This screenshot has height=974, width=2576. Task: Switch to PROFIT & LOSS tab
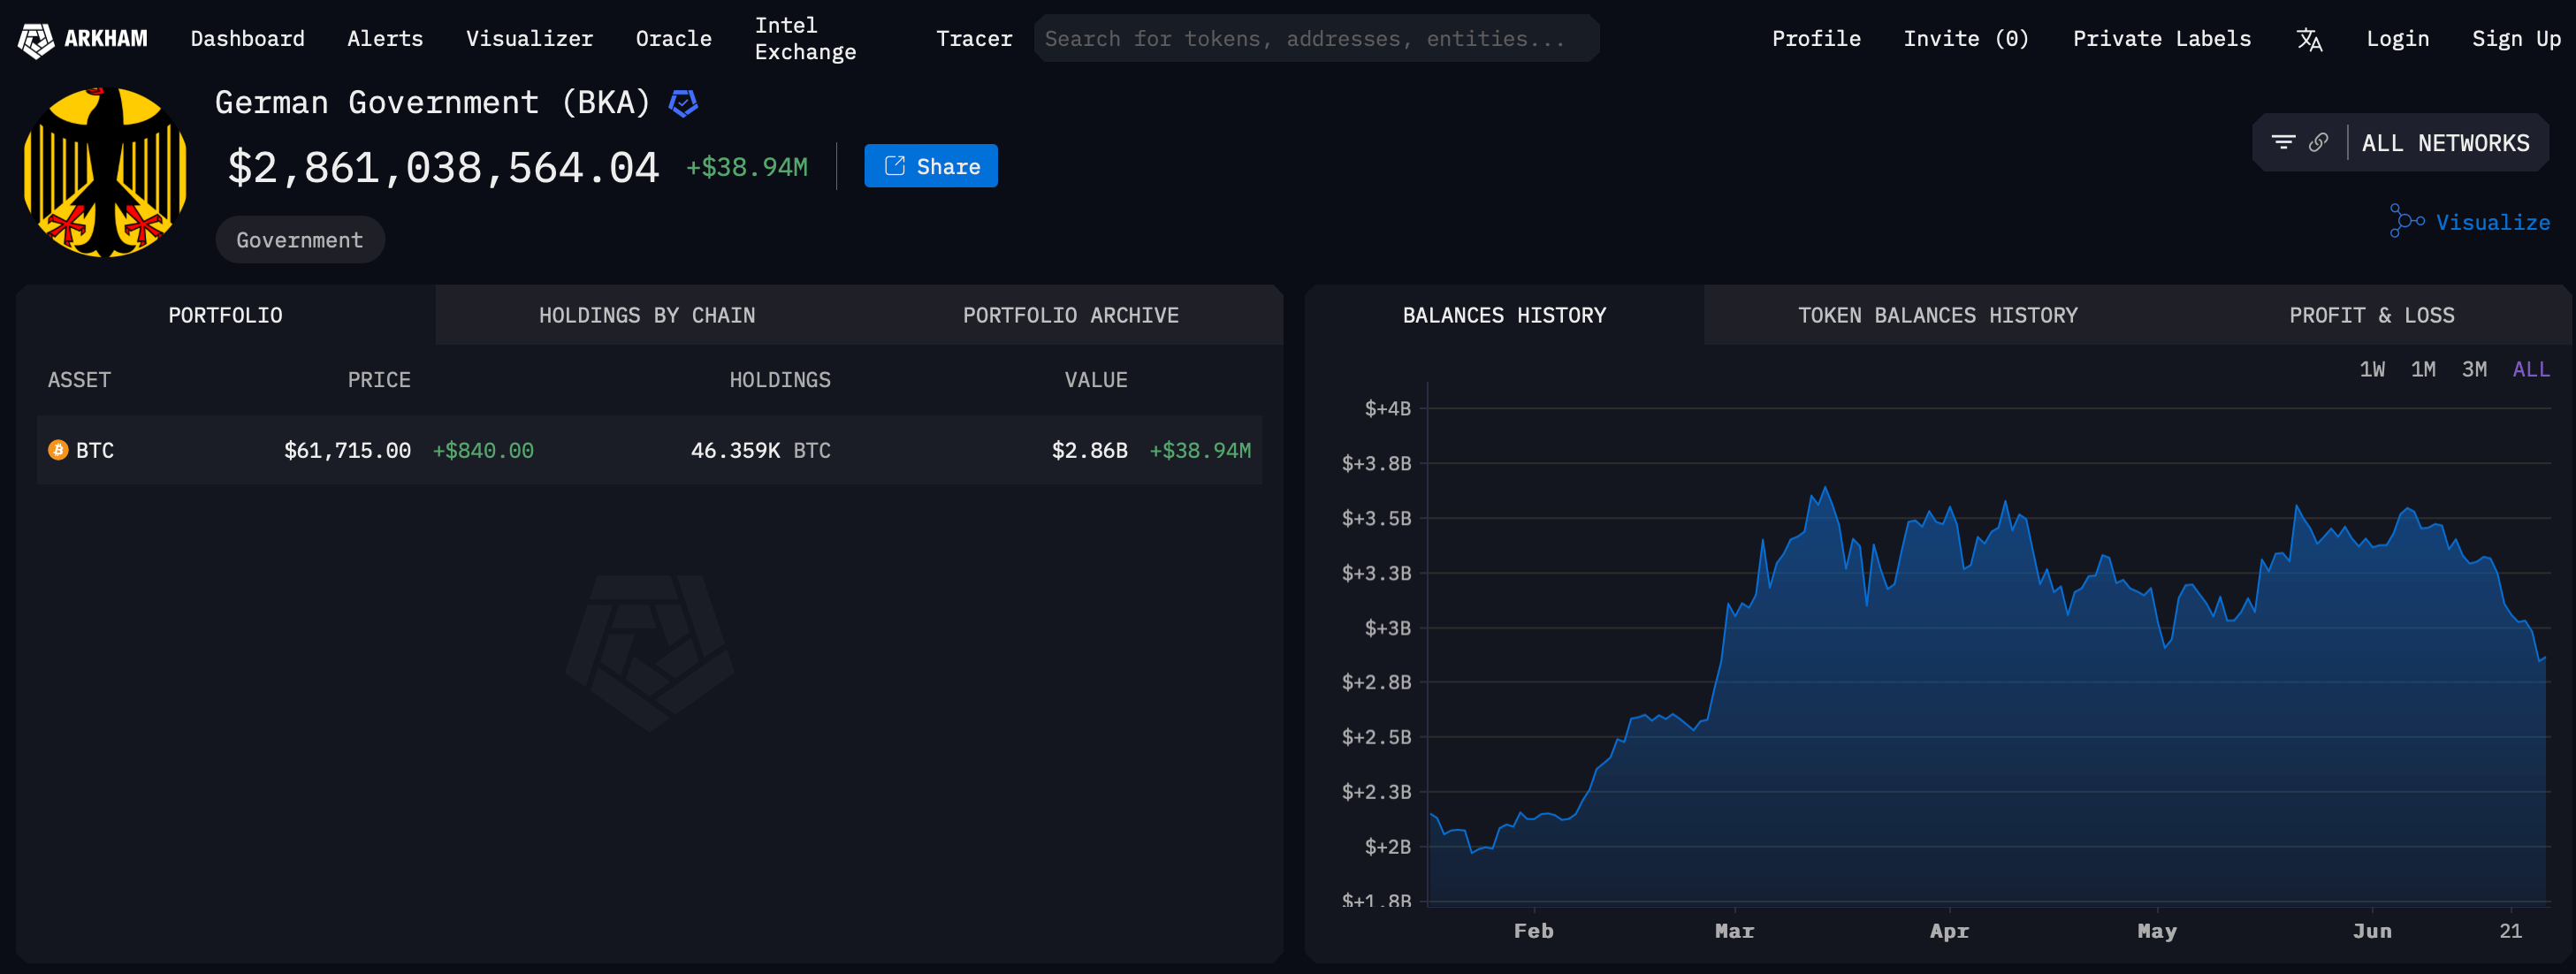point(2371,315)
